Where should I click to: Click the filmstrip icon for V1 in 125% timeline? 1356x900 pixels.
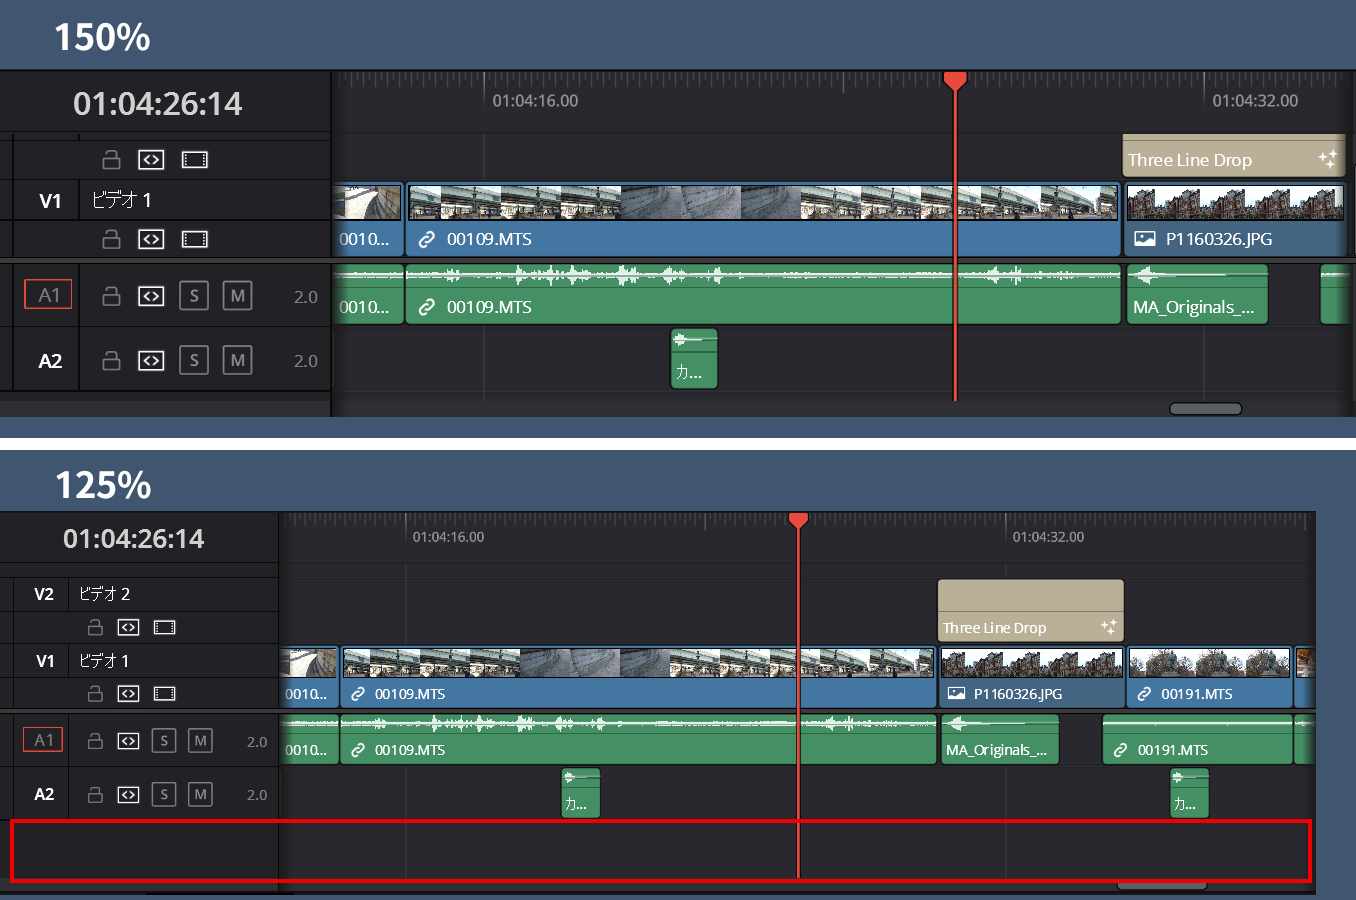(x=164, y=694)
